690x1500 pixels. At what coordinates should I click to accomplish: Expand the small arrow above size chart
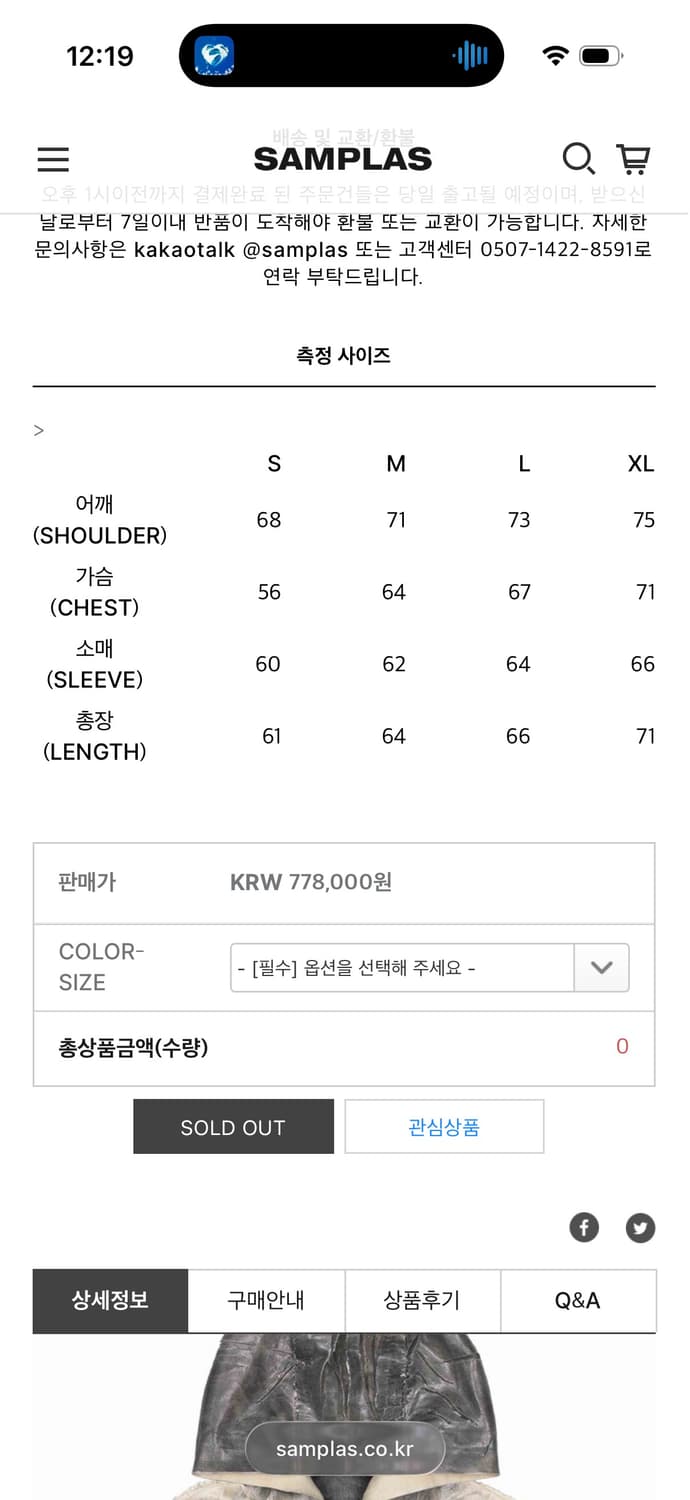tap(39, 431)
